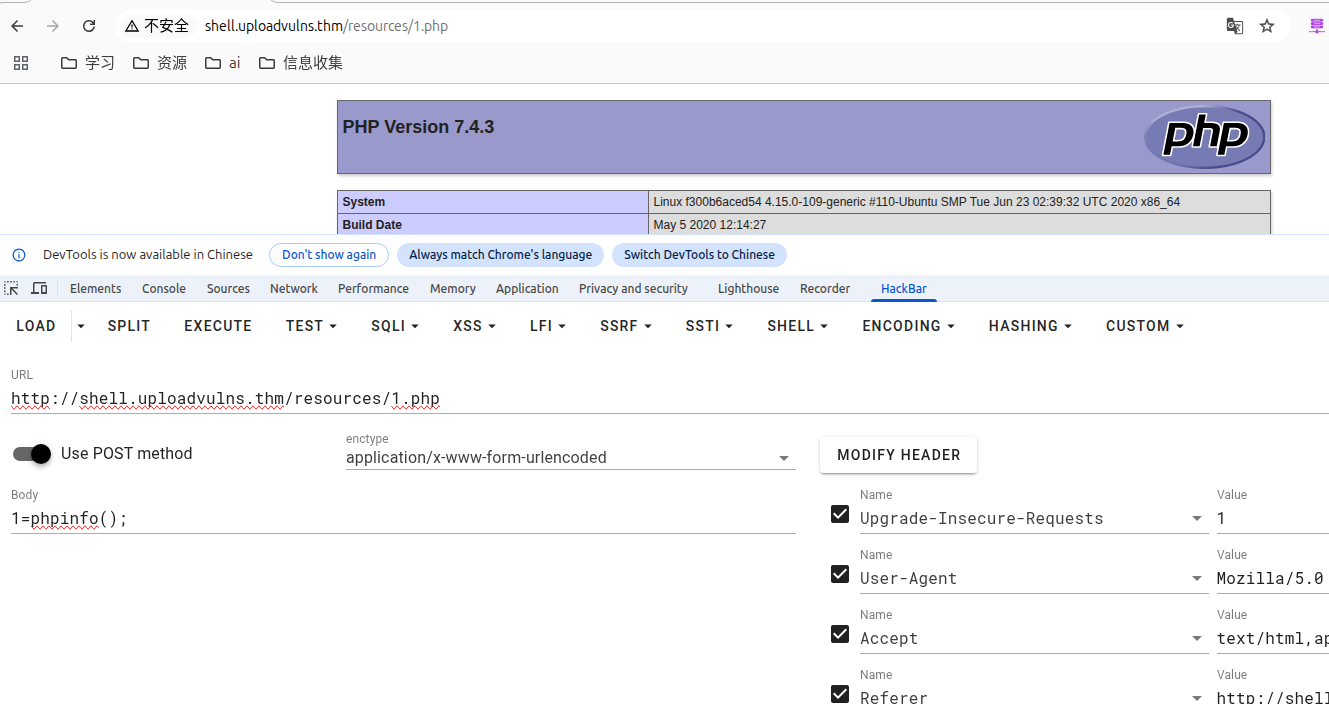The image size is (1329, 704).
Task: Activate the inspect element picker icon
Action: [x=12, y=288]
